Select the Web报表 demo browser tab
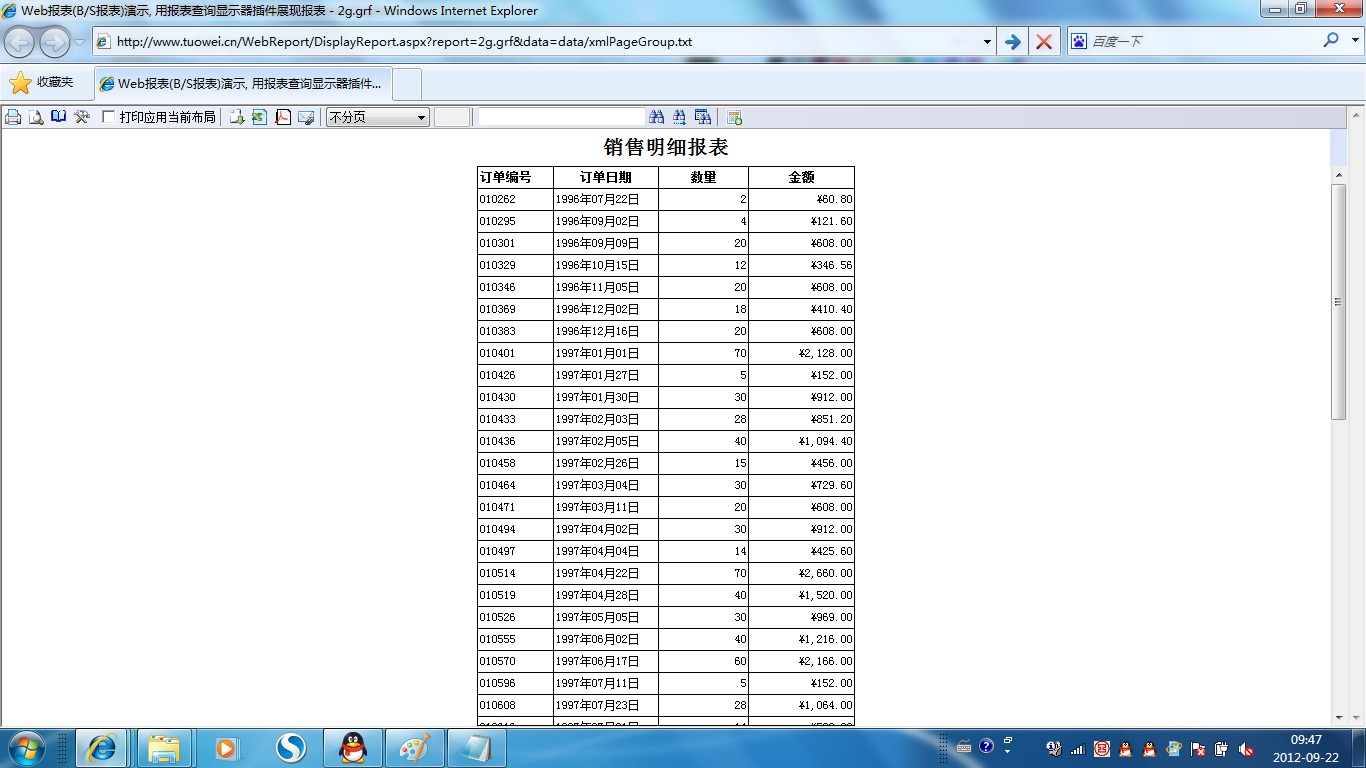The image size is (1366, 768). click(242, 84)
